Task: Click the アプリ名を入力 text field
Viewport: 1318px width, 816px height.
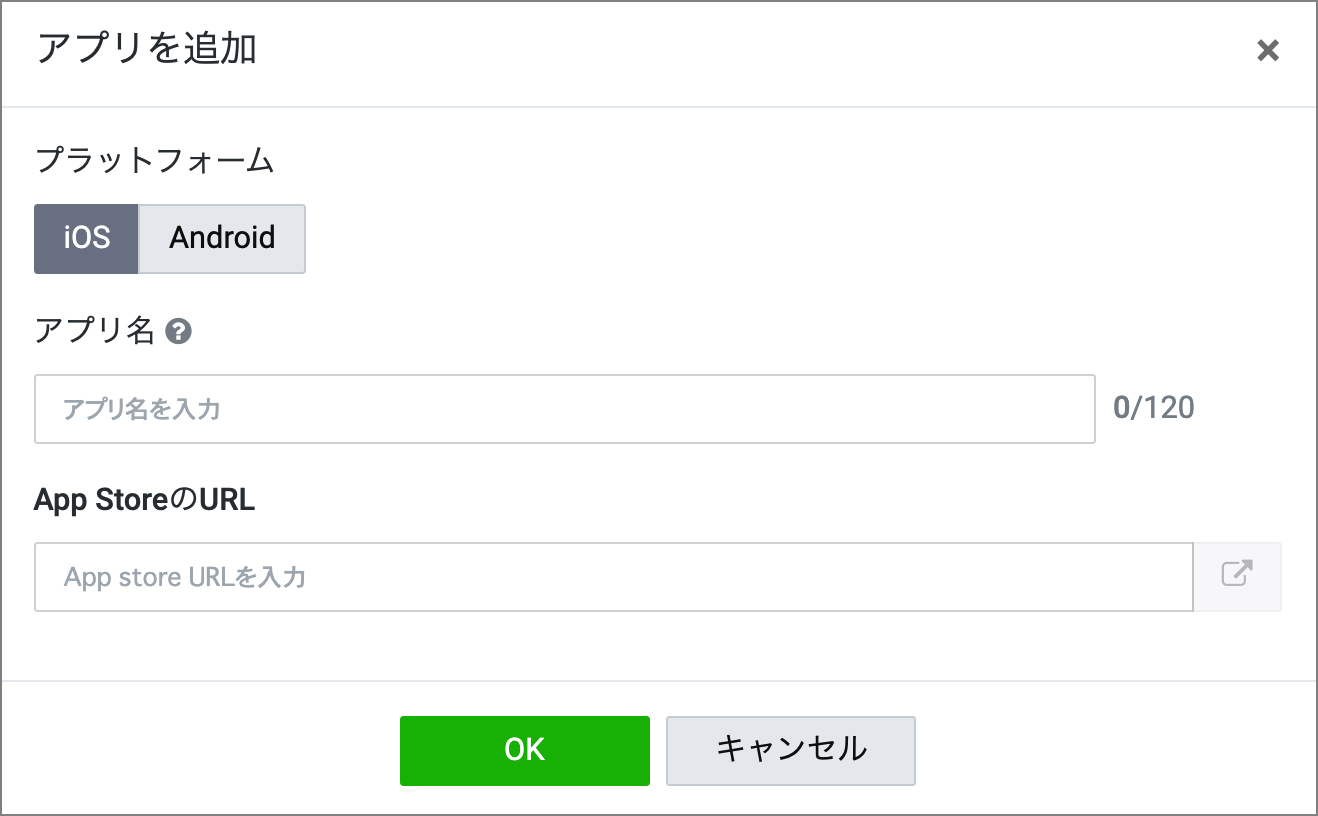Action: (564, 409)
